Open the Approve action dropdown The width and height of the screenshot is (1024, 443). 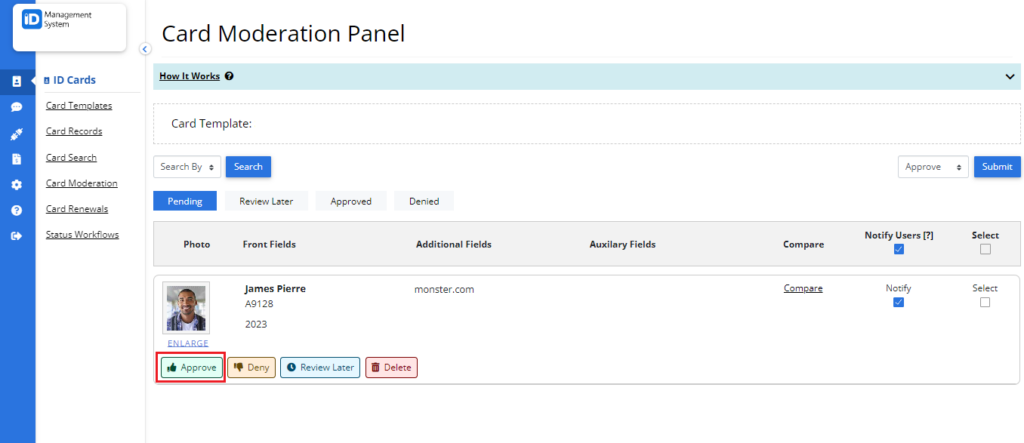click(933, 167)
